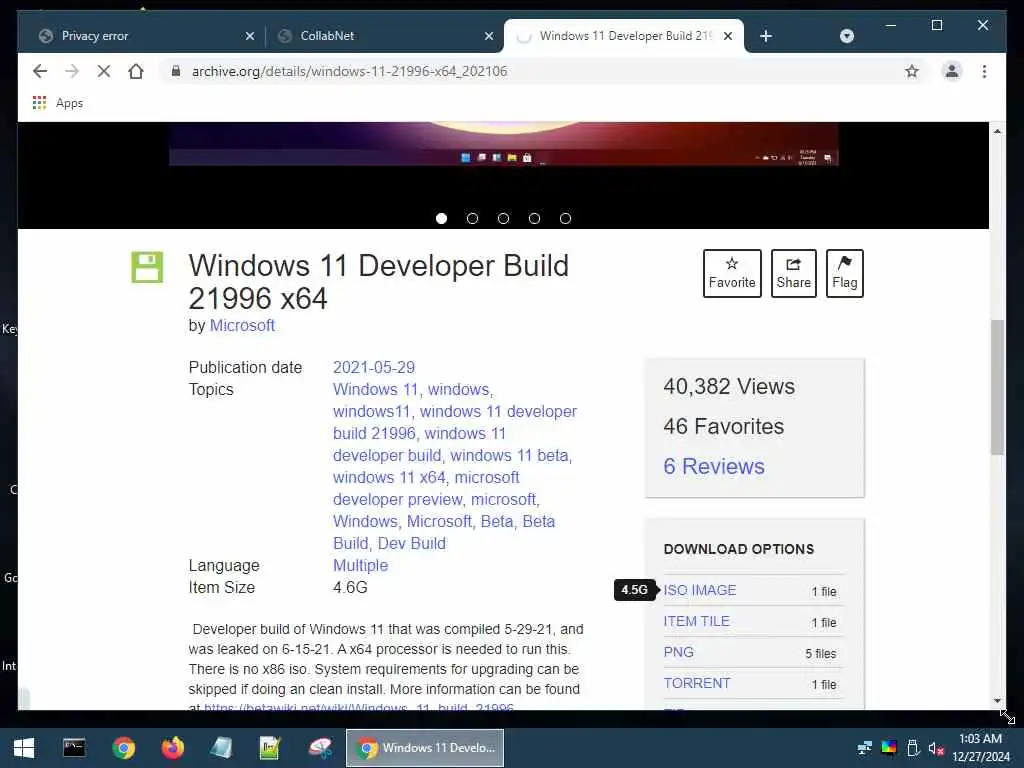This screenshot has width=1024, height=768.
Task: Open the 'Dev Build' topic link
Action: [411, 543]
